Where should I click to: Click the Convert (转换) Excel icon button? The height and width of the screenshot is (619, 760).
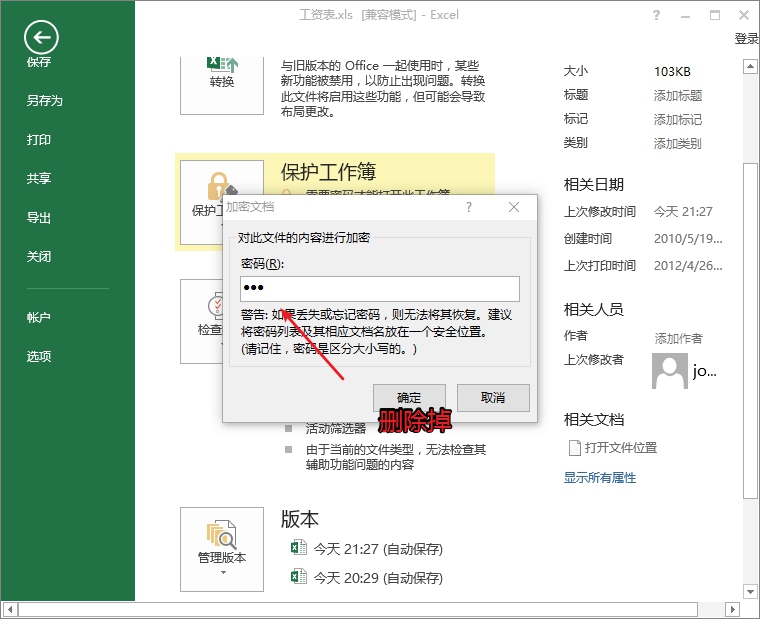tap(222, 85)
